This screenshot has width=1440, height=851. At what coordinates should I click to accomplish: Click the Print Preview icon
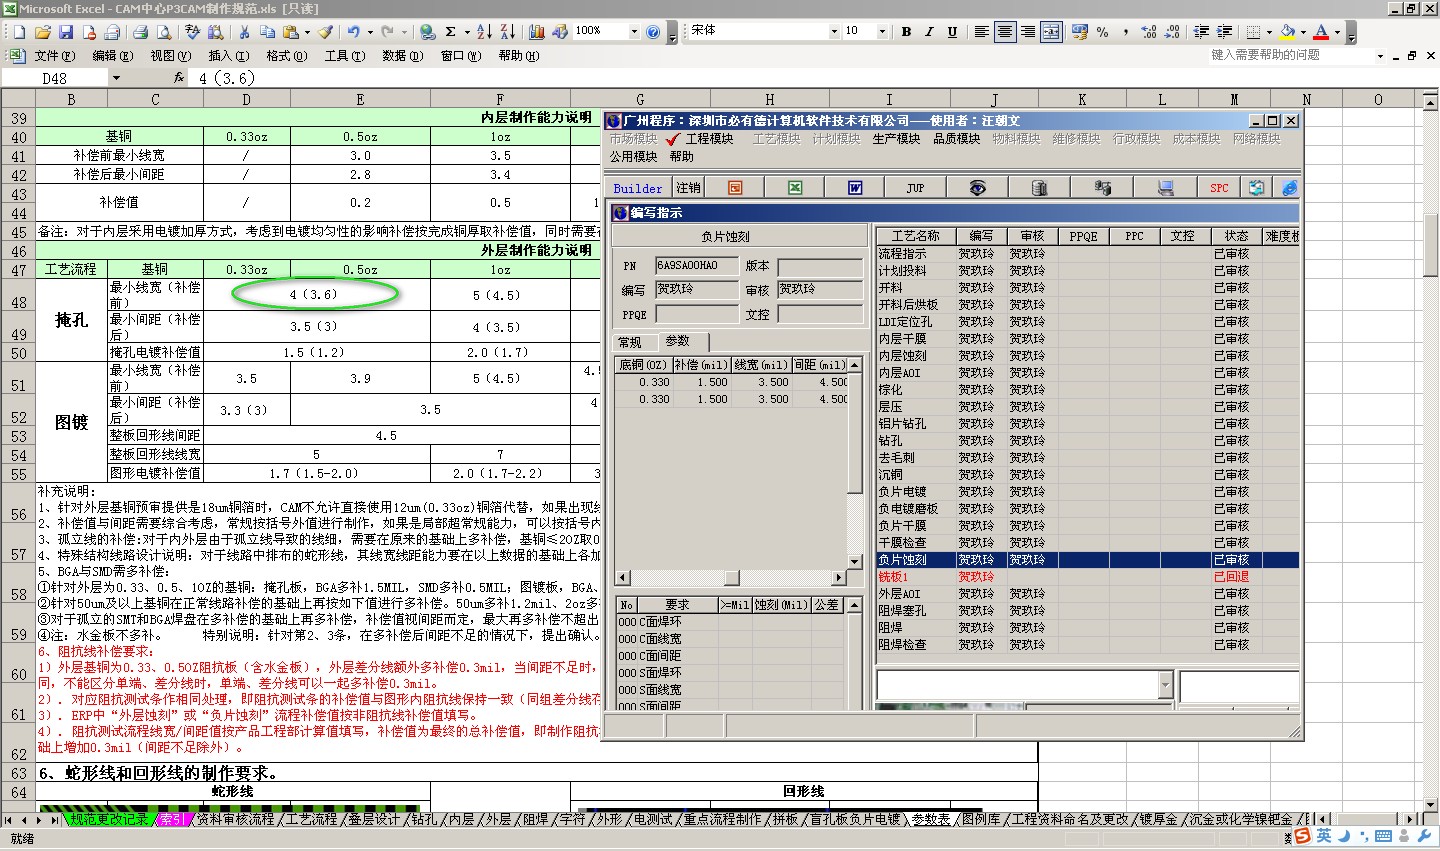(163, 32)
